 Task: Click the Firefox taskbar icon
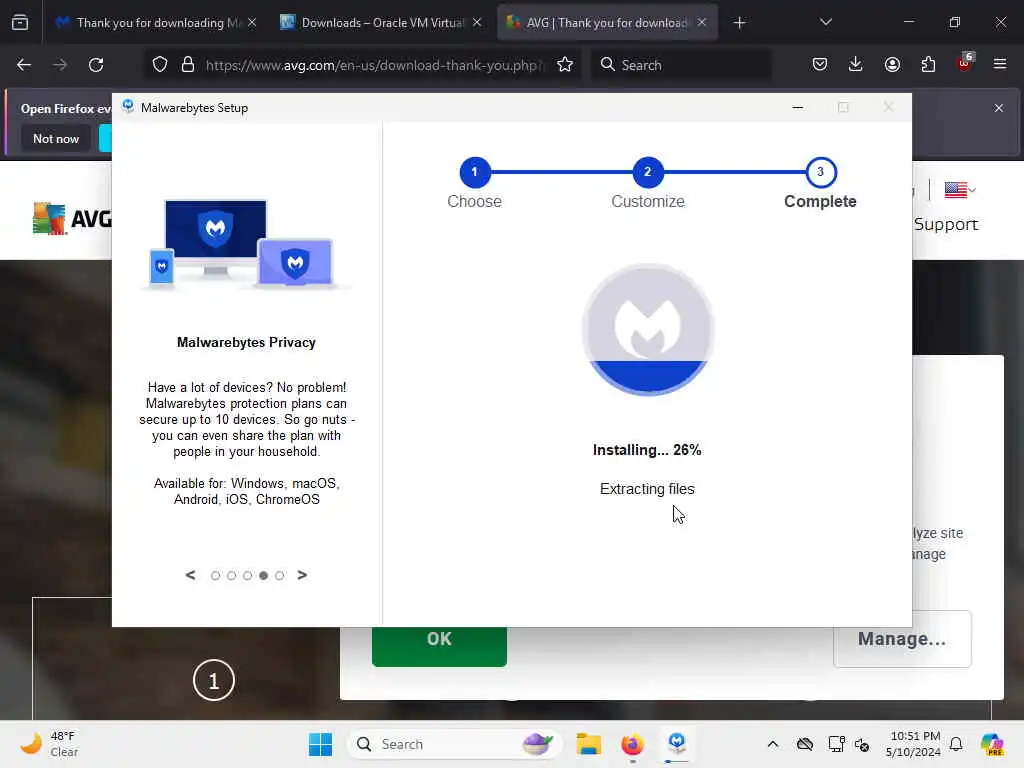(632, 744)
